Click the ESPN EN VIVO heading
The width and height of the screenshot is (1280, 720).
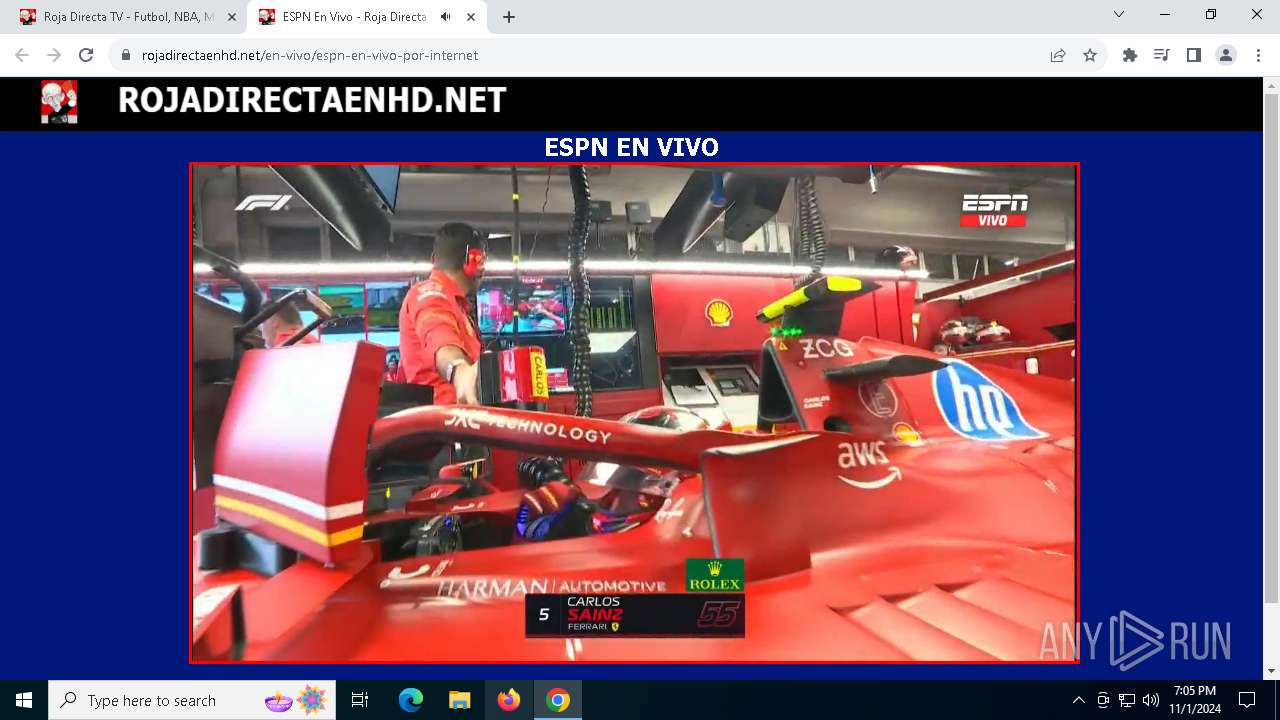631,148
